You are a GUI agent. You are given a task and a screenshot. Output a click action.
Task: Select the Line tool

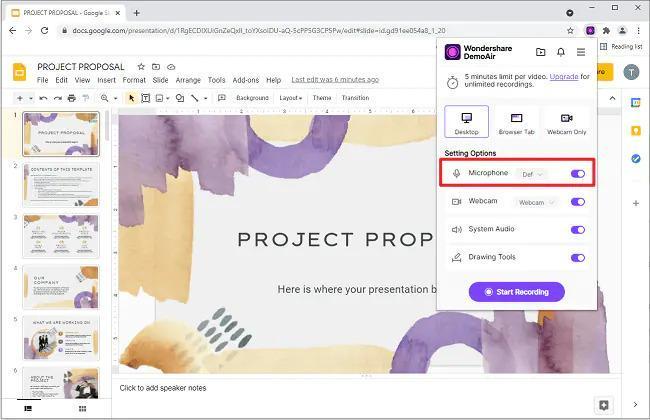coord(194,98)
